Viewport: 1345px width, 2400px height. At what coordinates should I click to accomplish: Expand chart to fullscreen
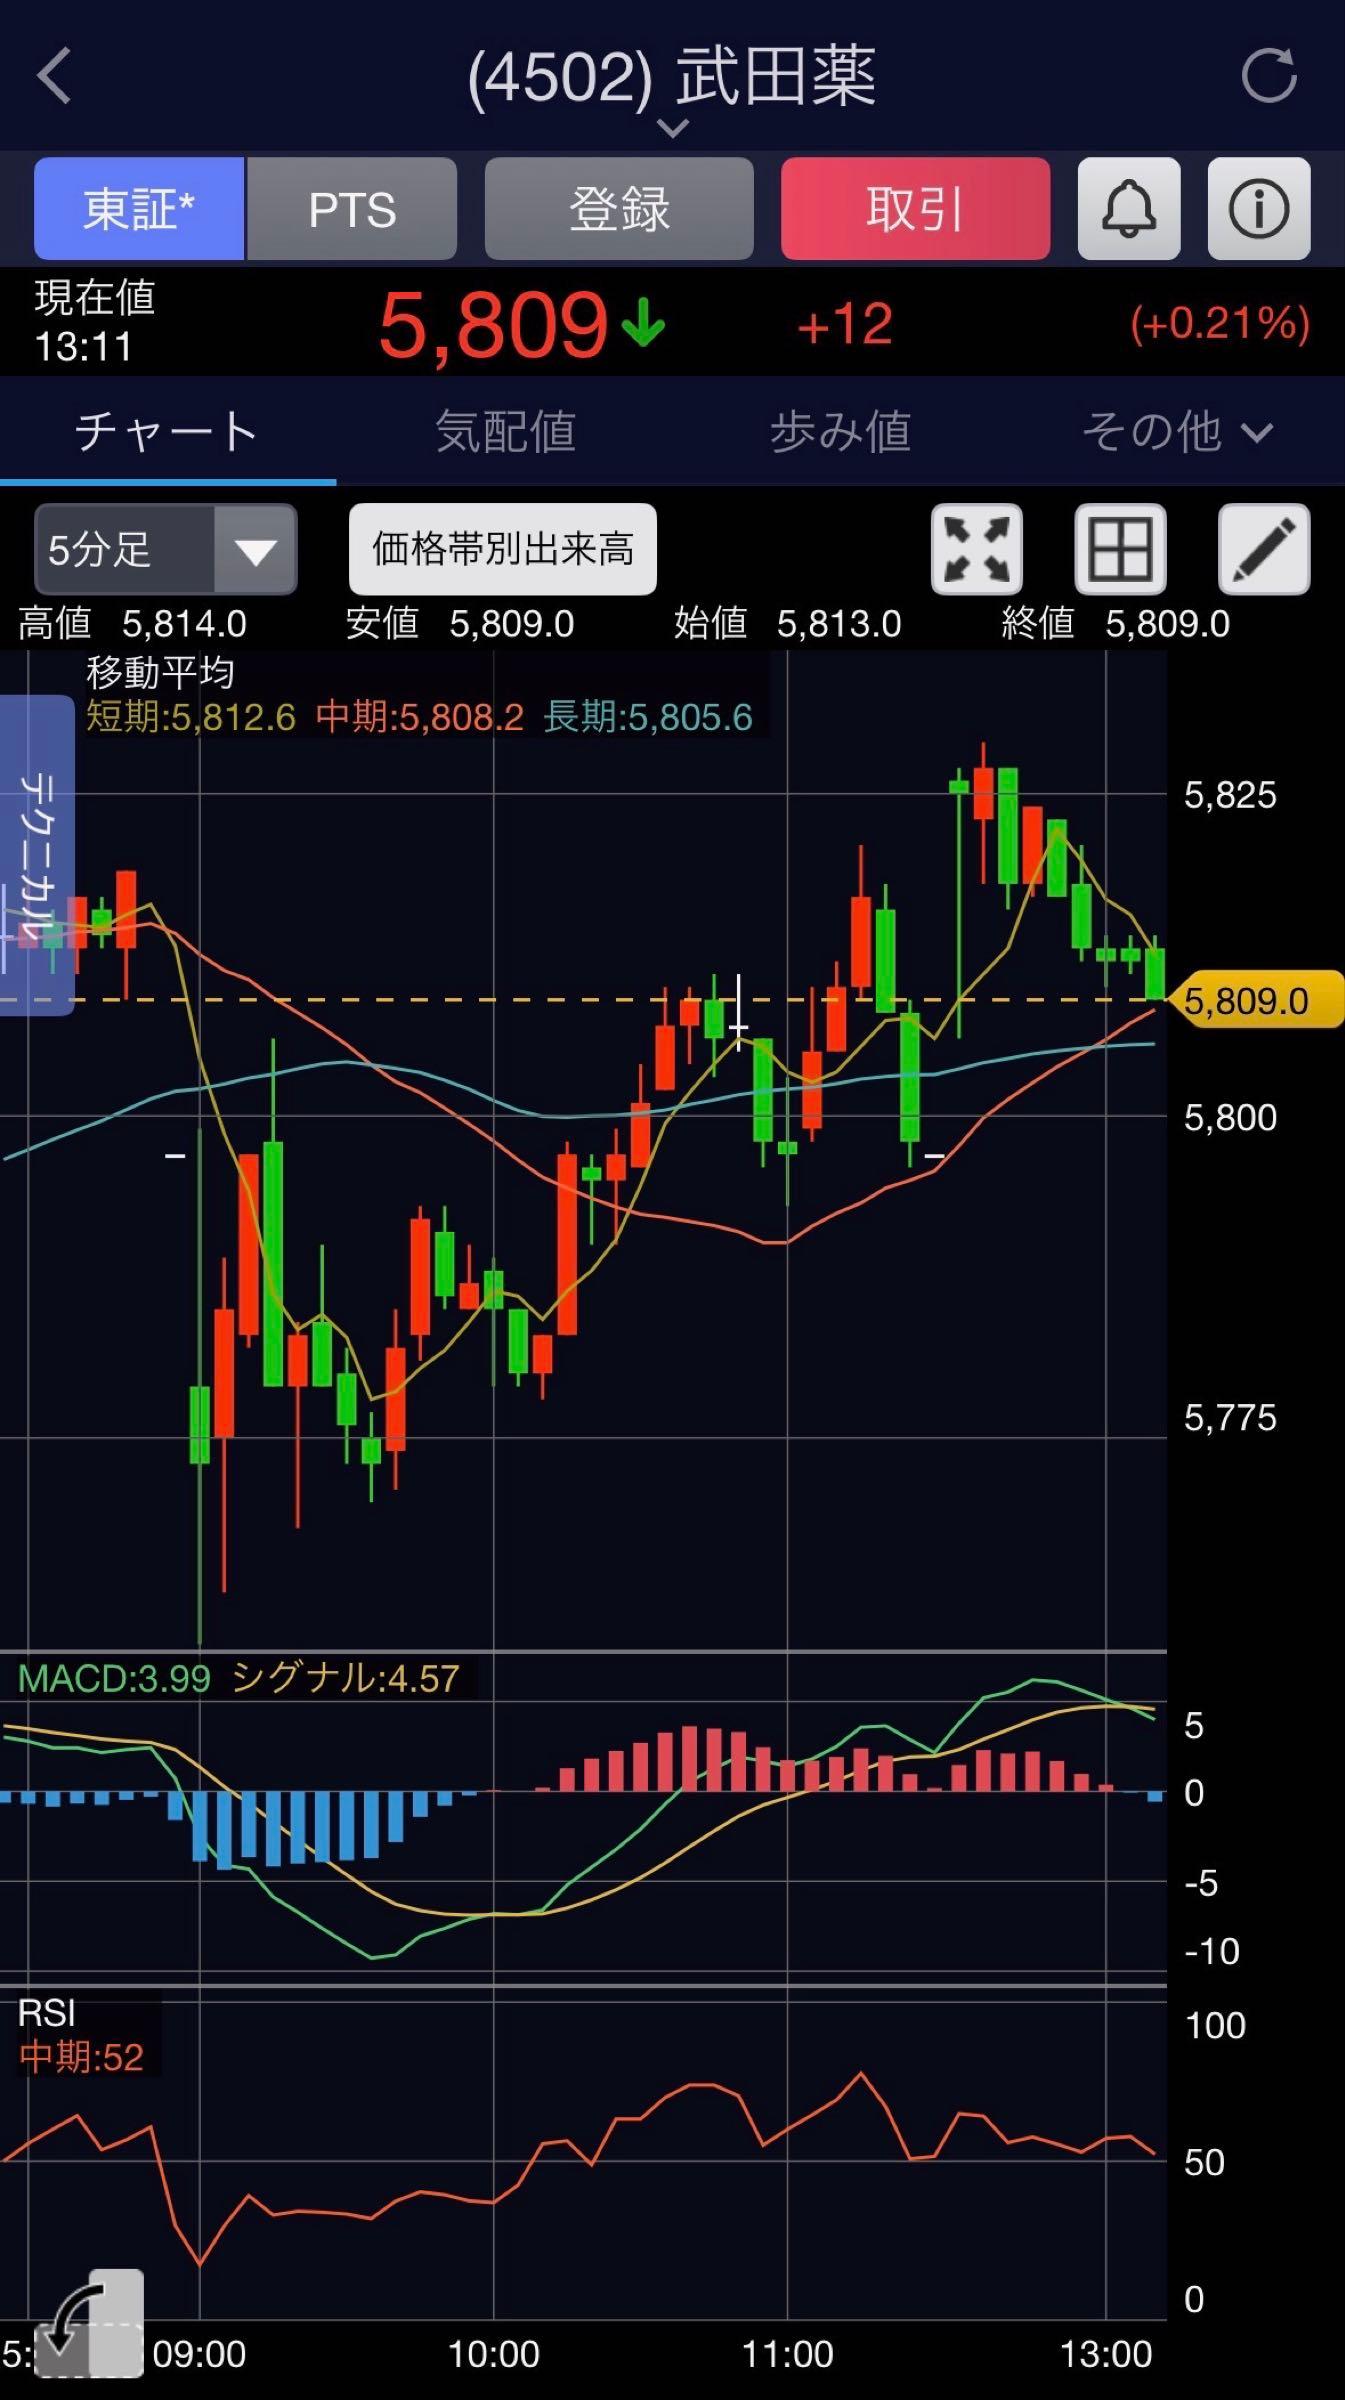tap(977, 549)
